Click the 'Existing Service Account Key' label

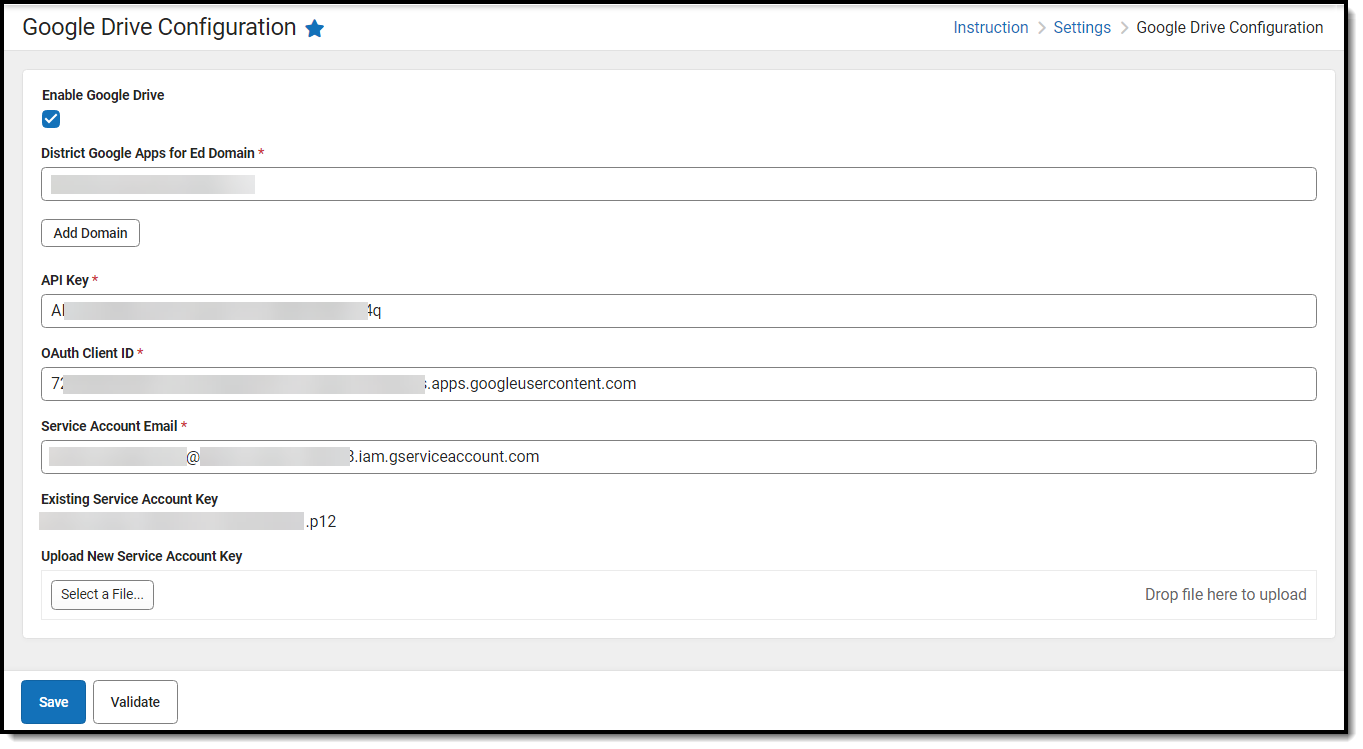(x=130, y=499)
